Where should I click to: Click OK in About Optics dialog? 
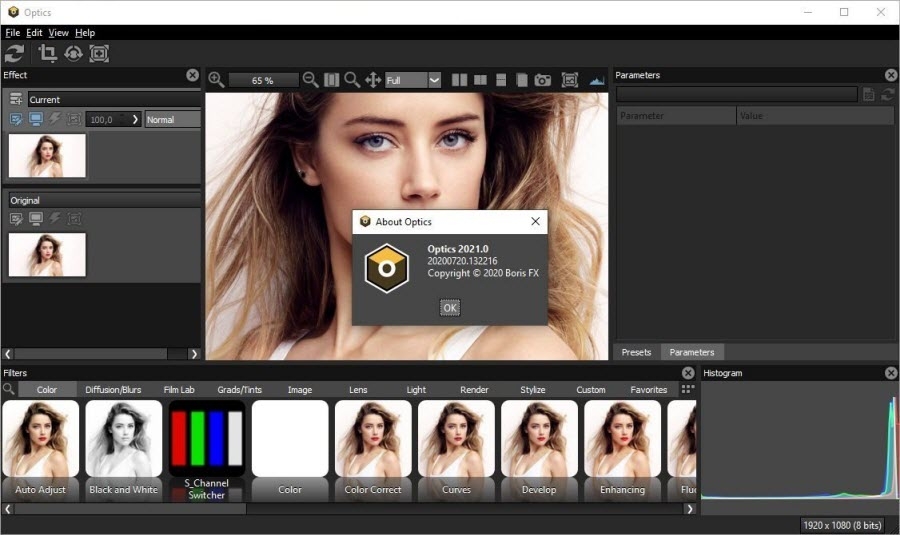[x=449, y=308]
